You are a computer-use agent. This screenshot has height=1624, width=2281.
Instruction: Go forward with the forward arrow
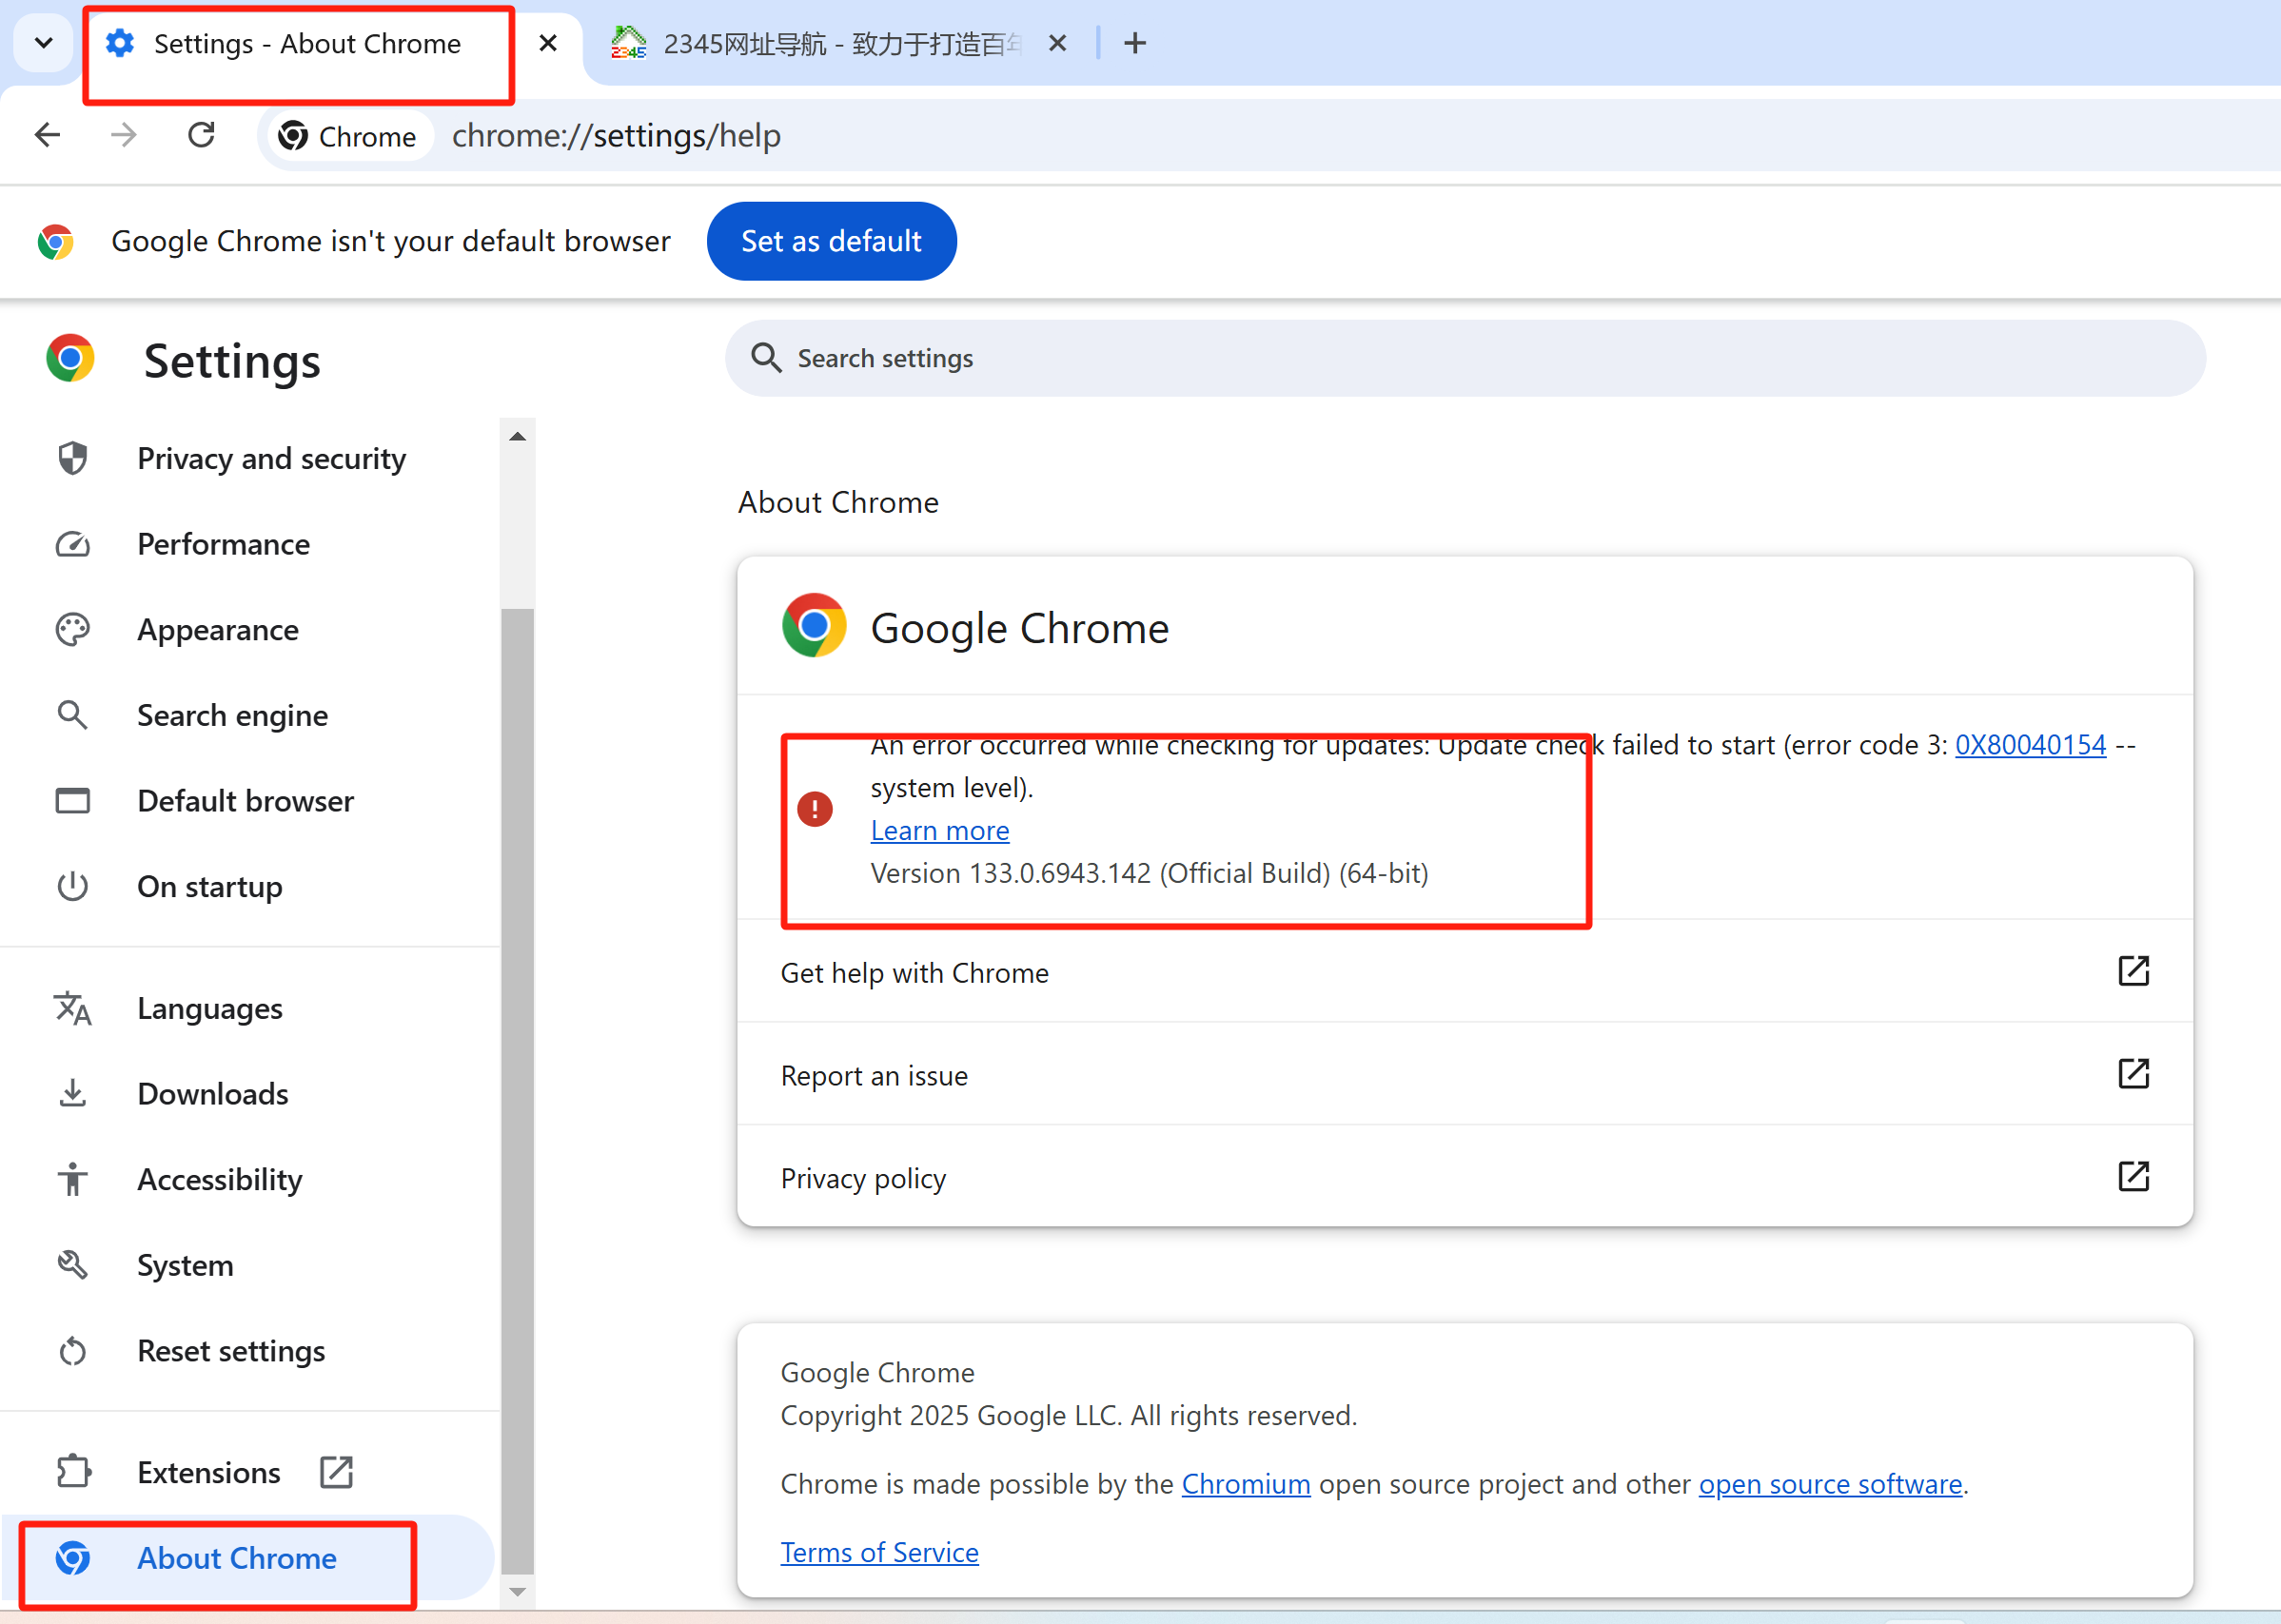pos(124,135)
